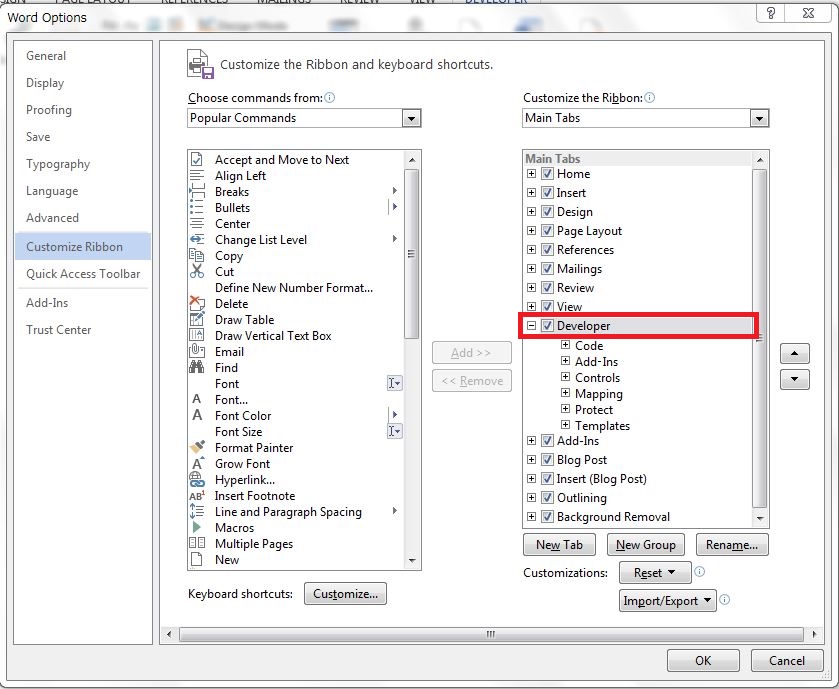Select Protect group in Developer tree
The image size is (839, 689).
[593, 410]
